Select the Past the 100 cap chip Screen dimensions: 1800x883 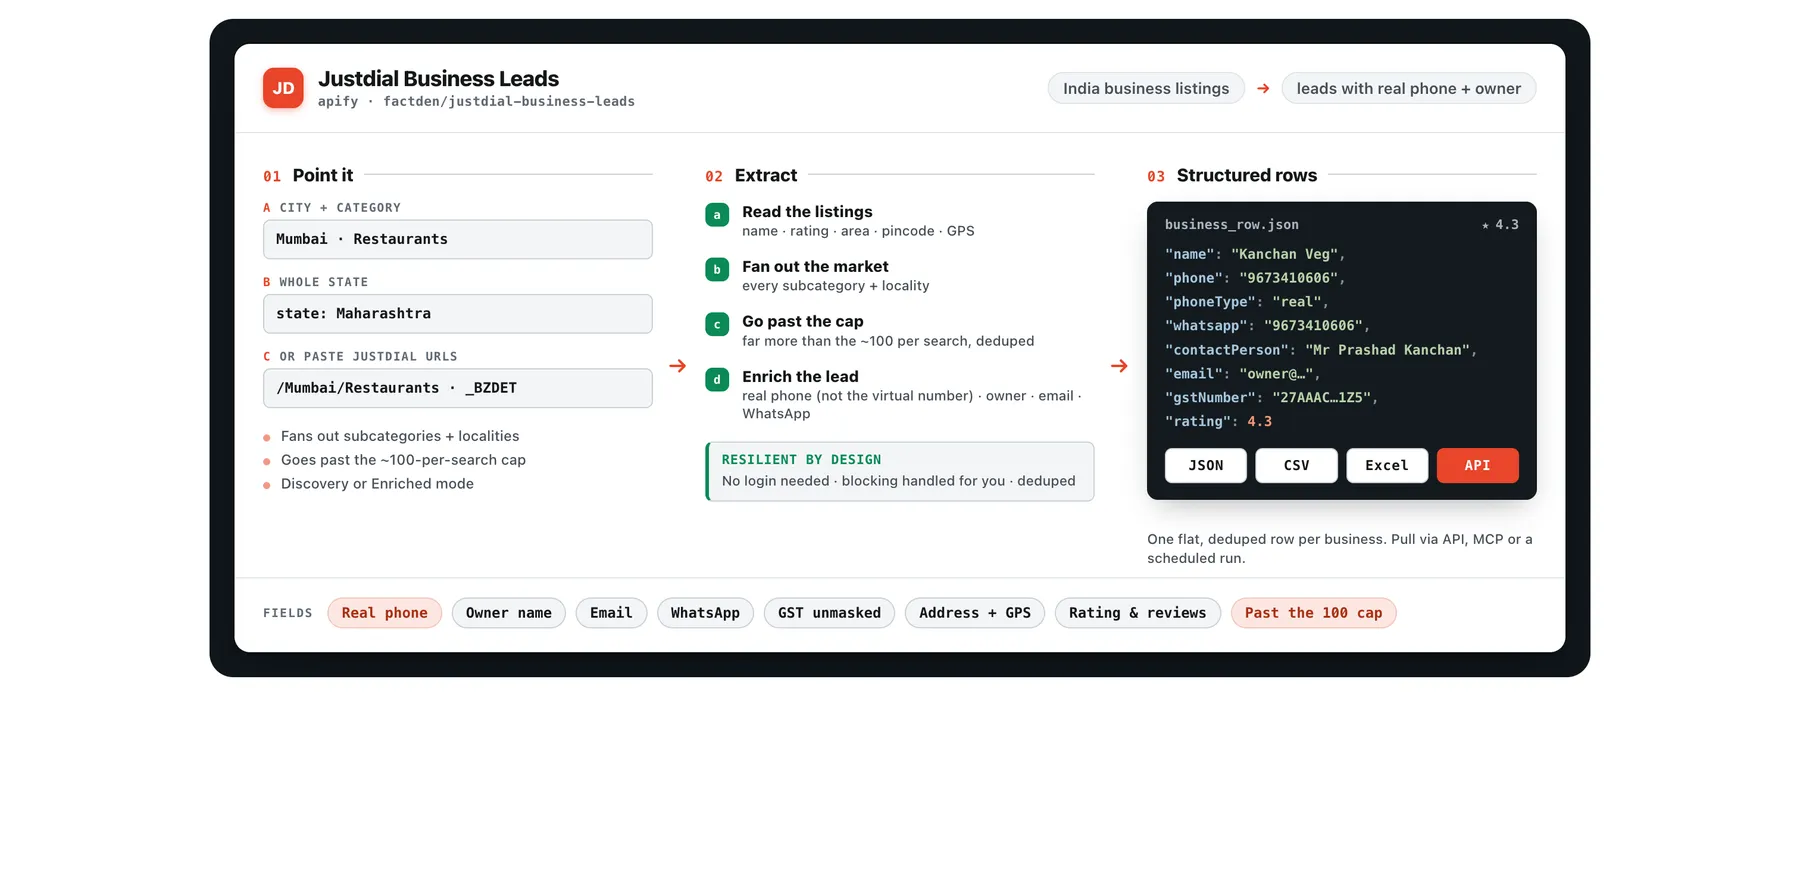point(1314,613)
